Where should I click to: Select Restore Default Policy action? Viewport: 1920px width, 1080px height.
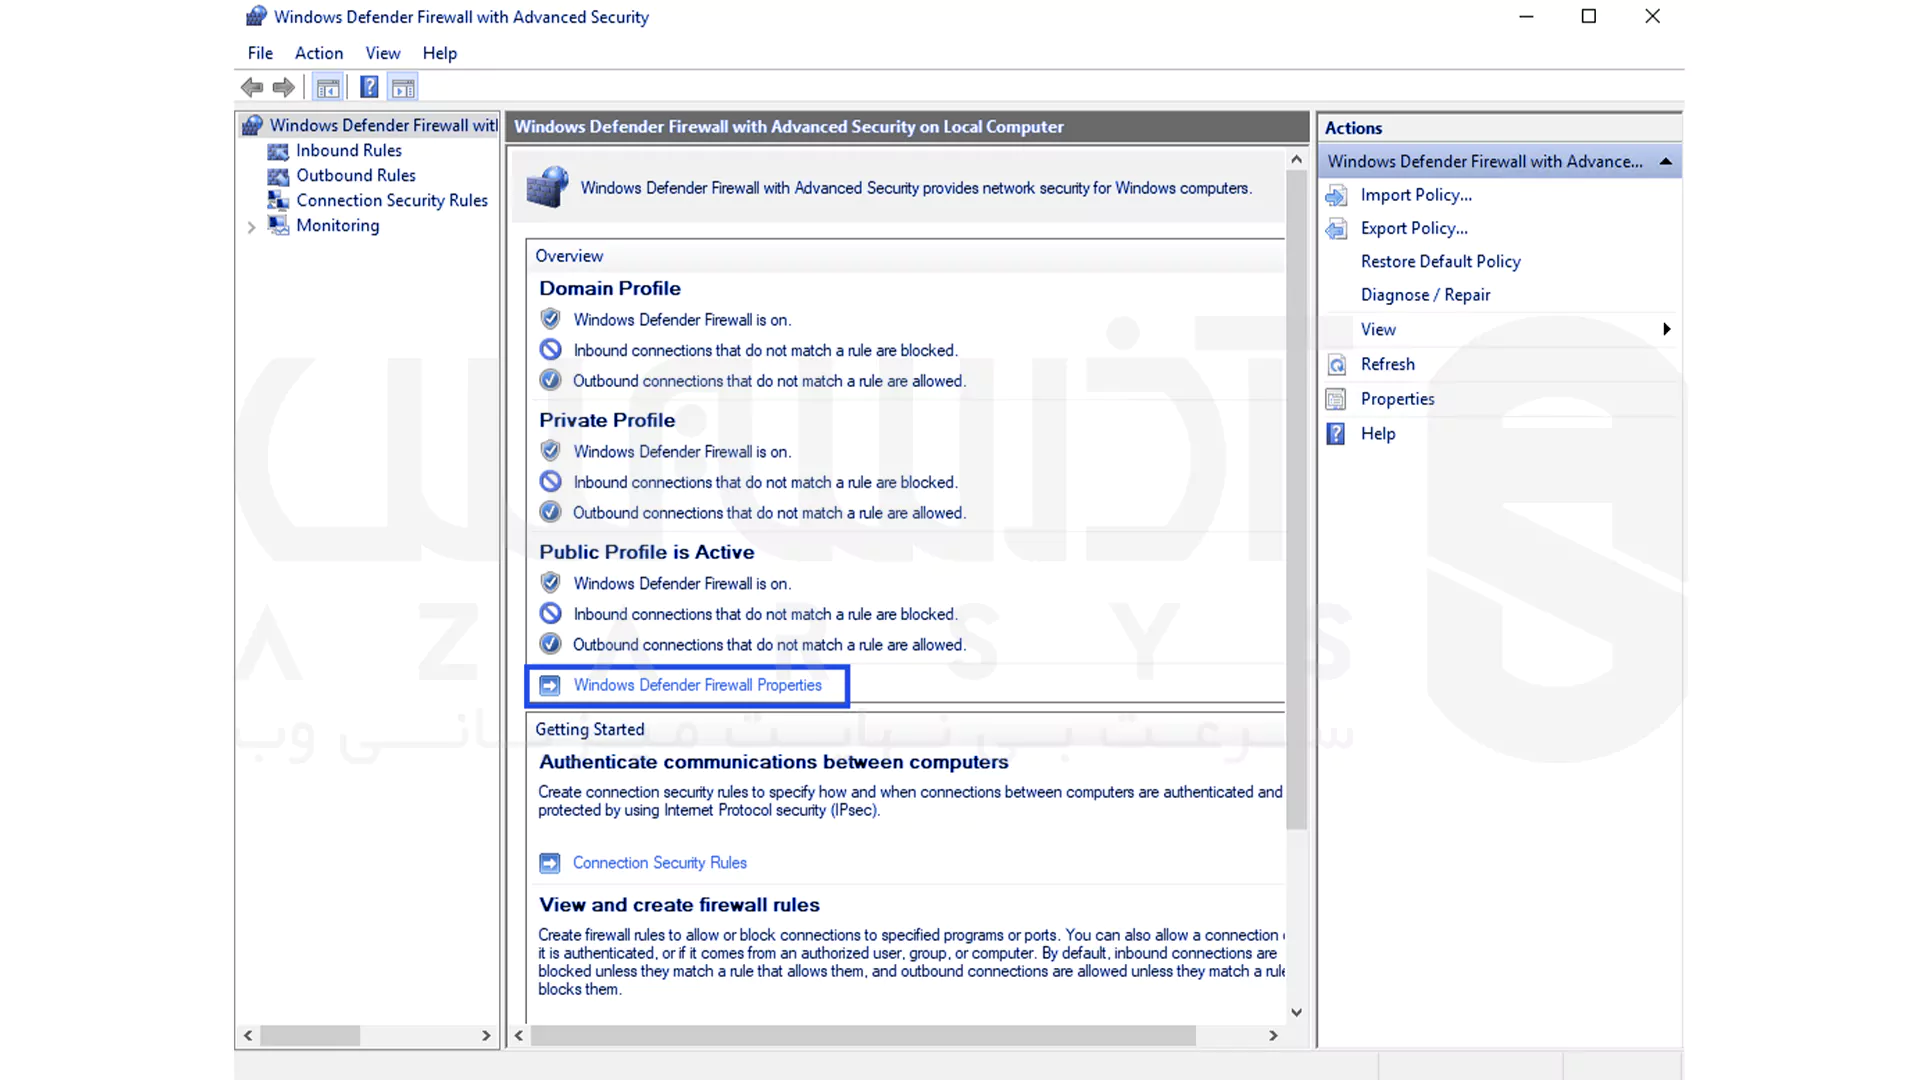1440,262
